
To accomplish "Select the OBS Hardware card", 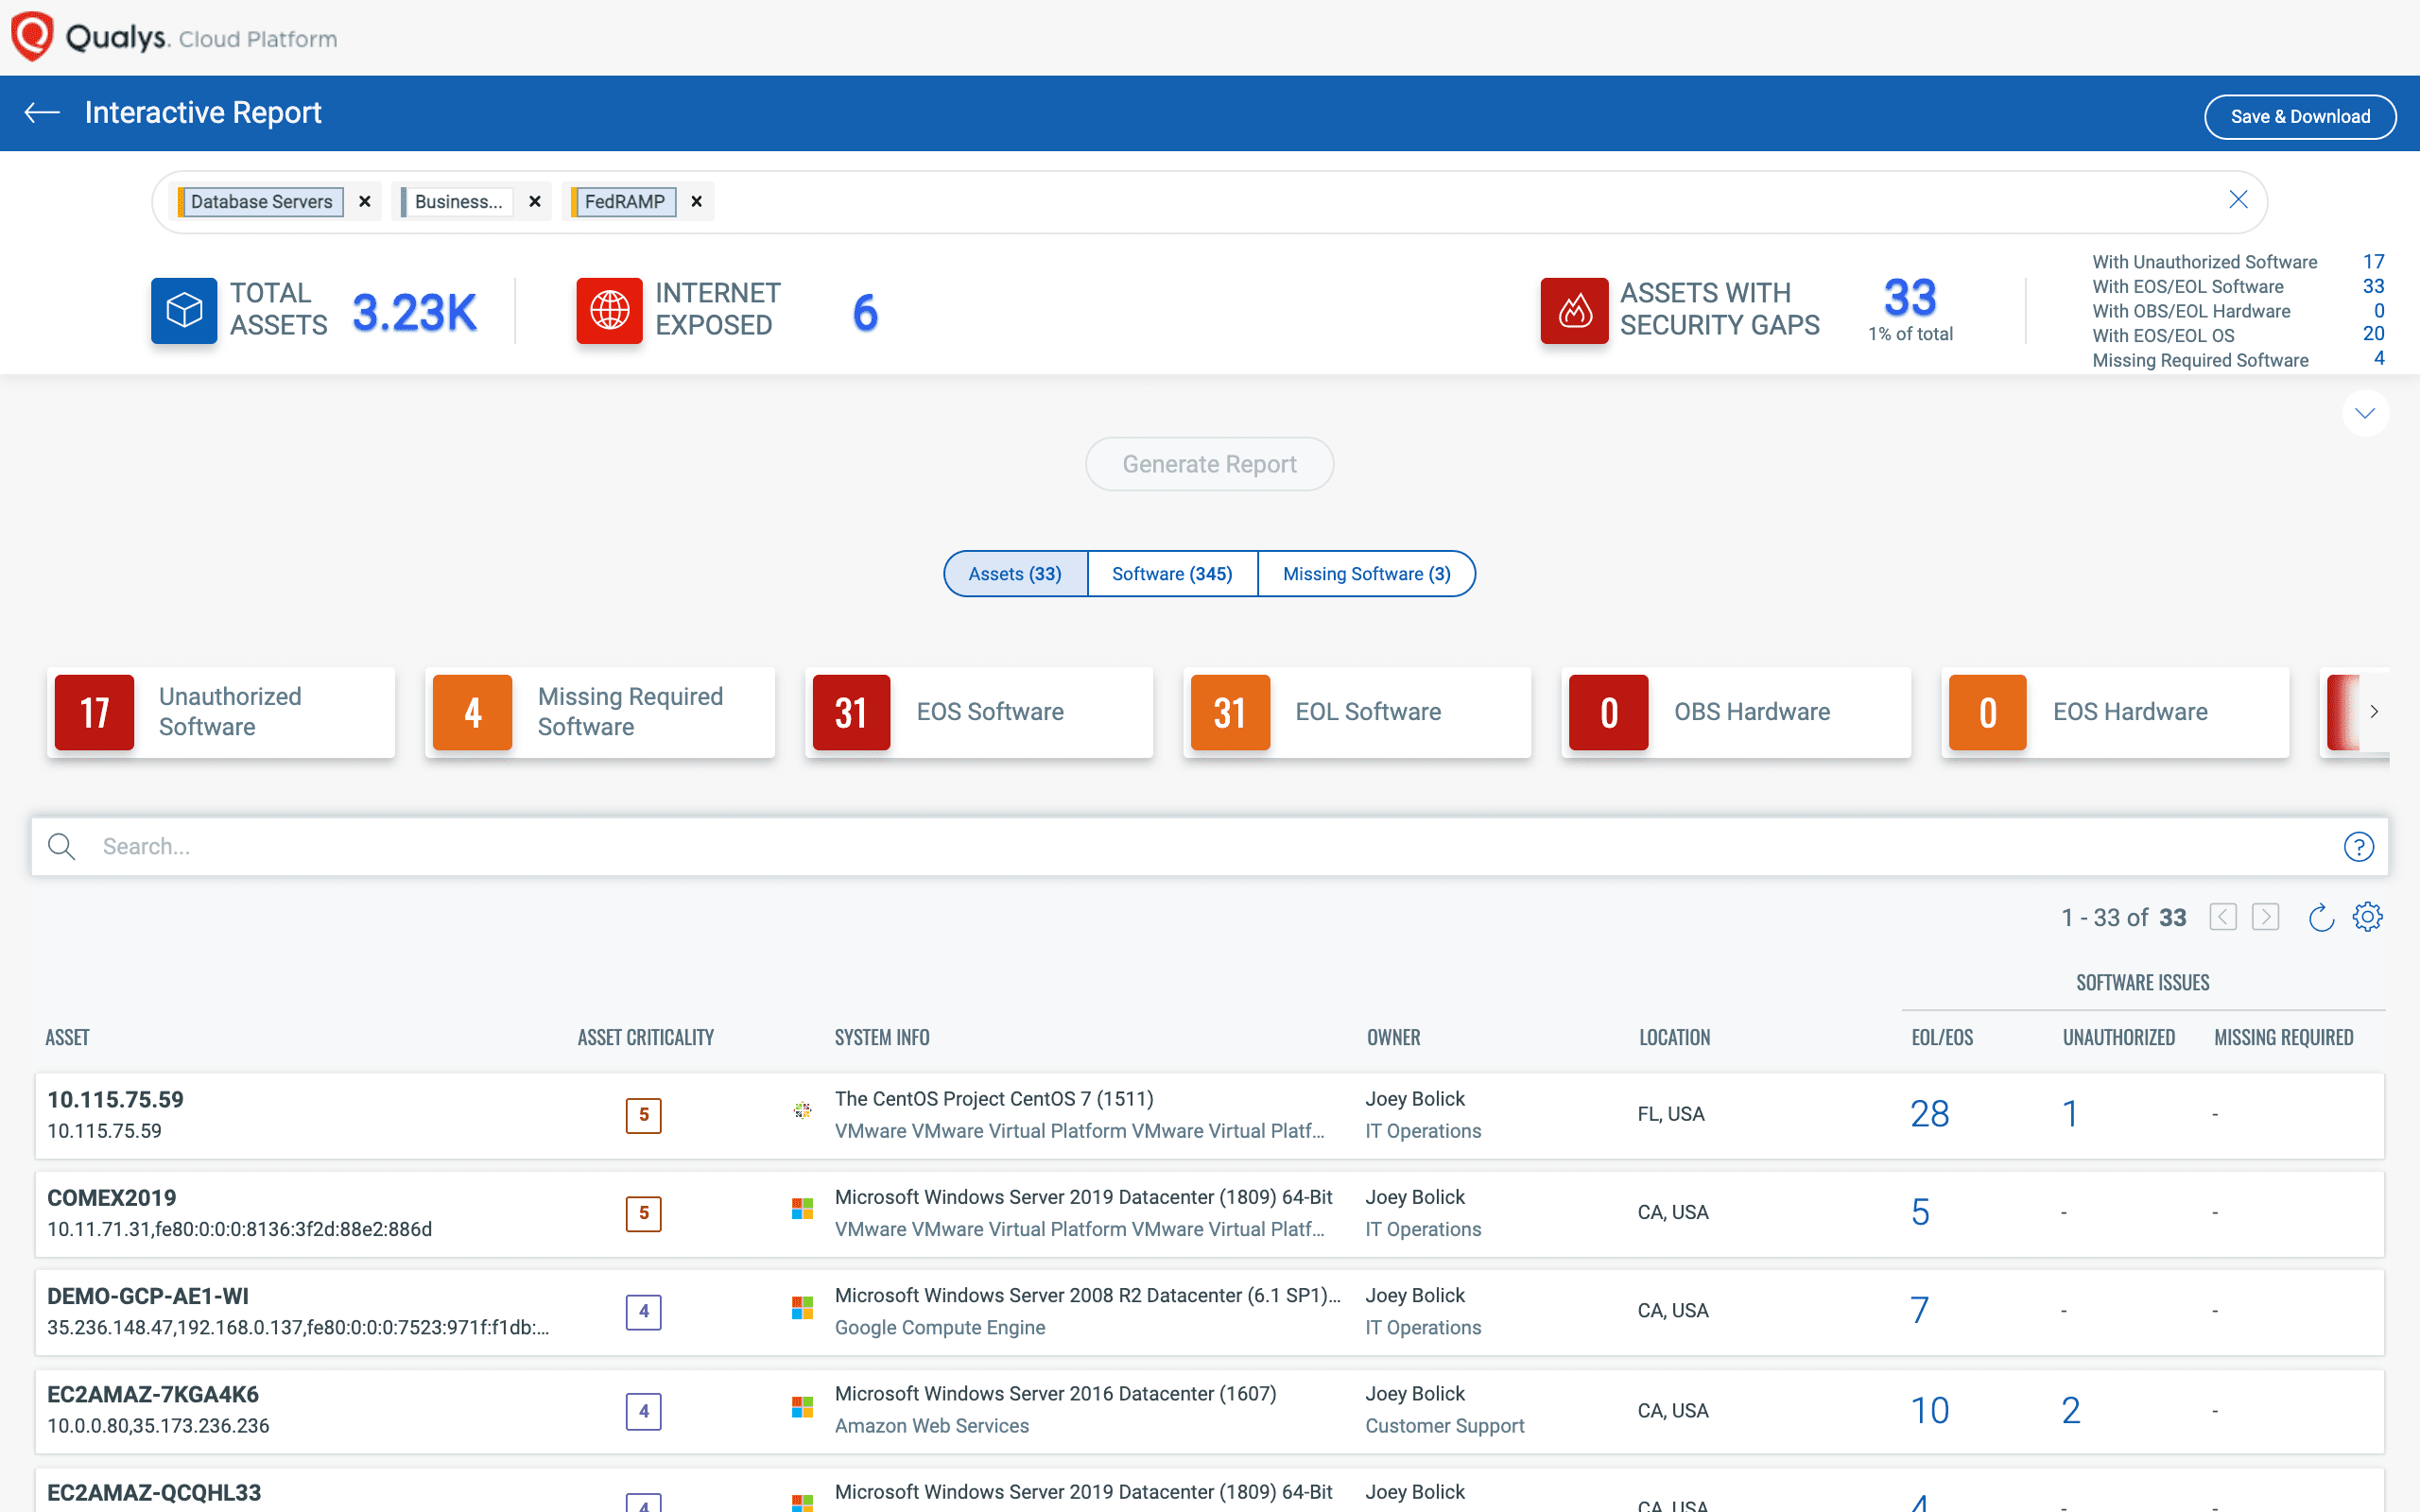I will (x=1736, y=712).
